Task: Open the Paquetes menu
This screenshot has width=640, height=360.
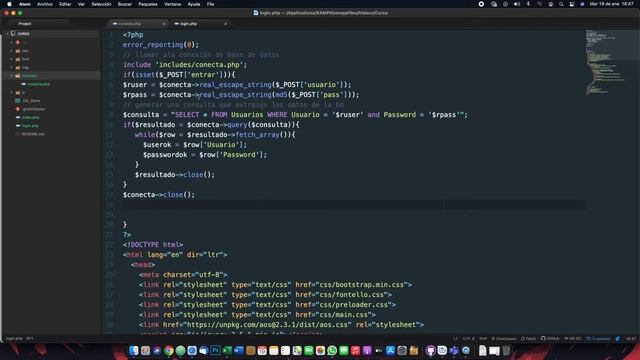Action: tap(148, 4)
